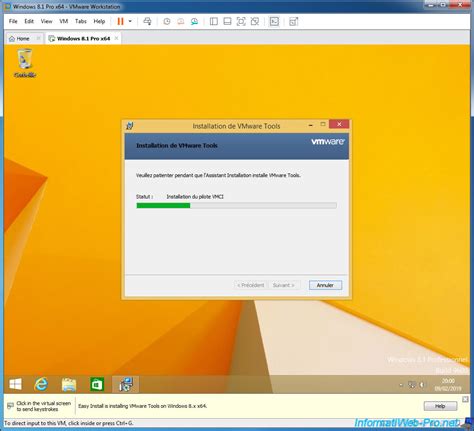This screenshot has width=474, height=431.
Task: Pause the virtual machine with the pause icon
Action: point(120,22)
